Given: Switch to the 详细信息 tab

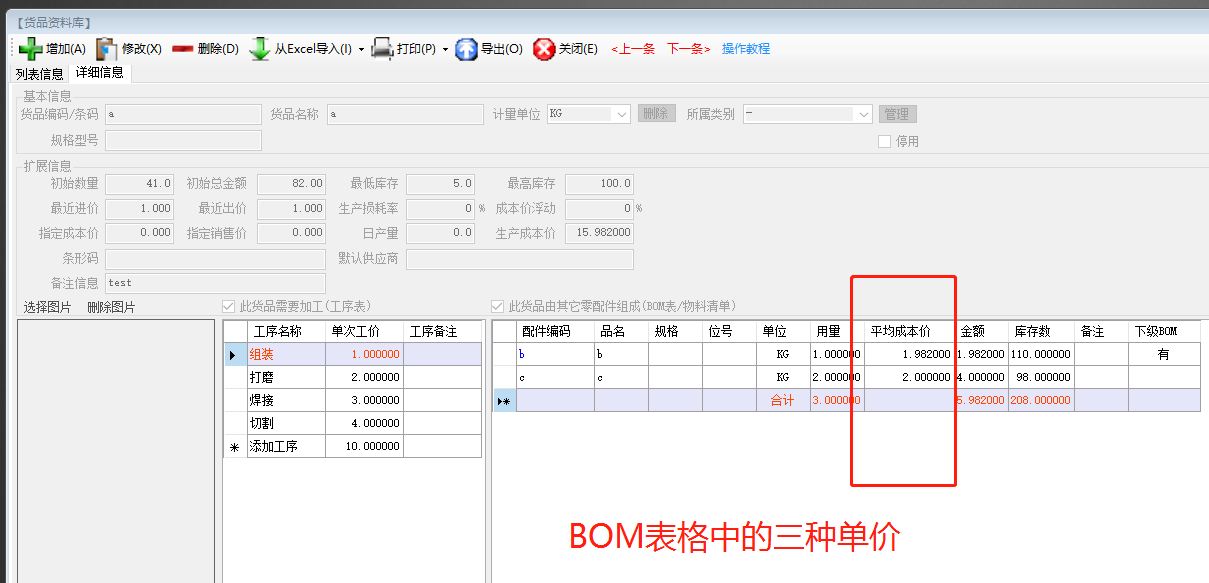Looking at the screenshot, I should click(x=99, y=73).
